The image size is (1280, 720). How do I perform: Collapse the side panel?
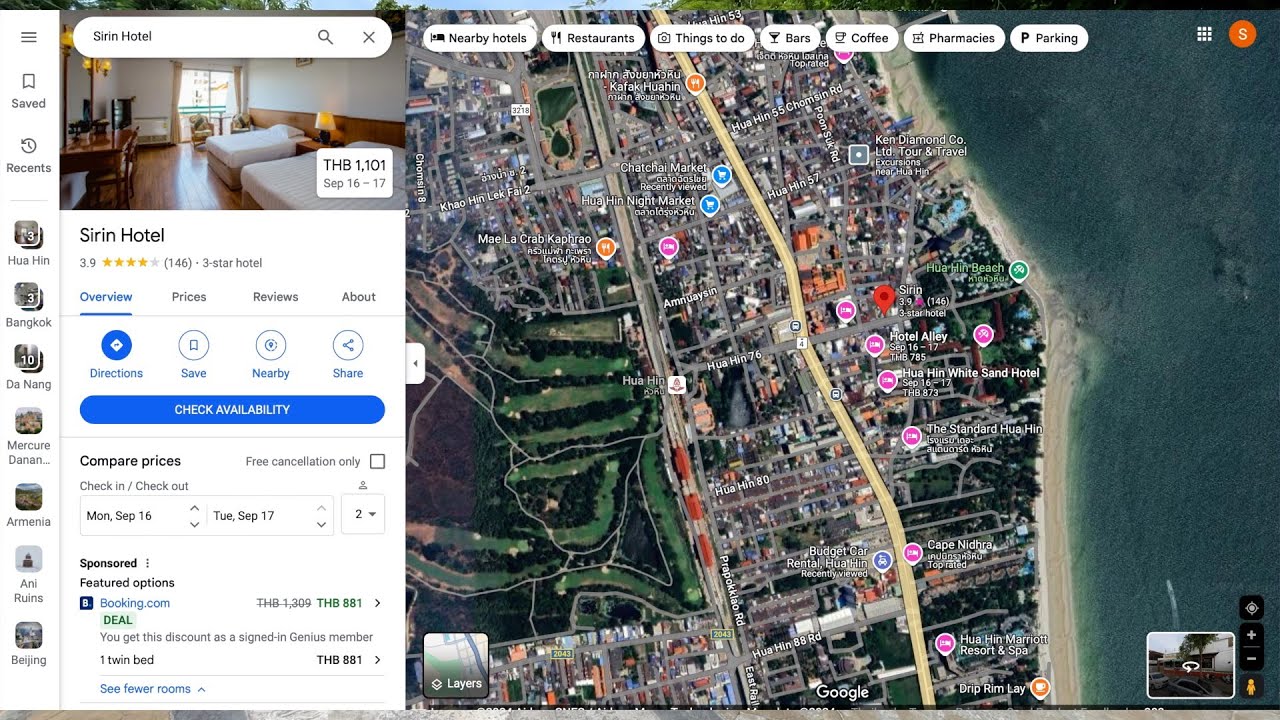tap(415, 364)
